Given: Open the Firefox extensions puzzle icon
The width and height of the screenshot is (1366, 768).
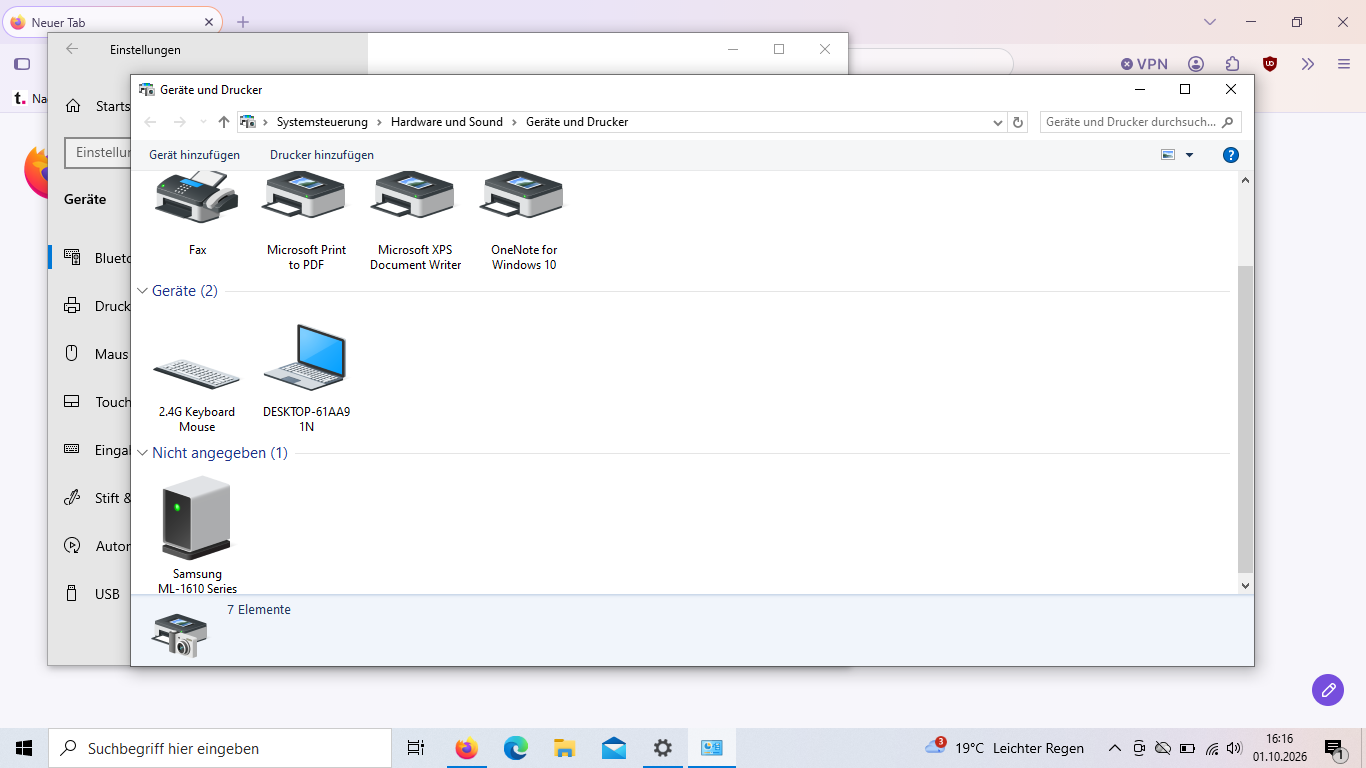Looking at the screenshot, I should pyautogui.click(x=1233, y=64).
